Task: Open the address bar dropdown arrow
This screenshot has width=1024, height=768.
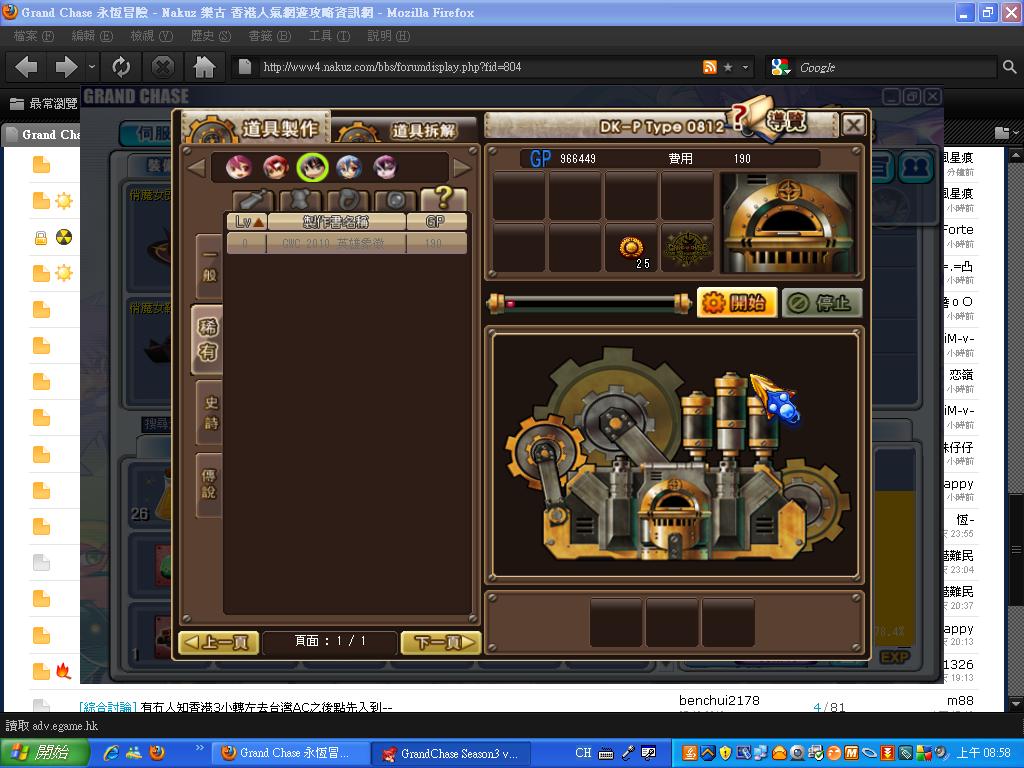Action: pyautogui.click(x=745, y=67)
